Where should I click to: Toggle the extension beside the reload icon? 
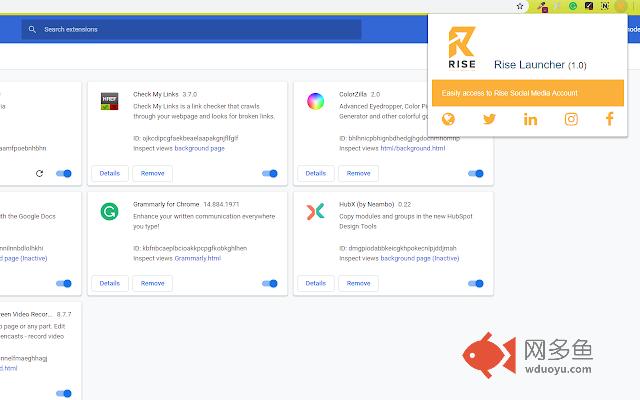click(64, 173)
